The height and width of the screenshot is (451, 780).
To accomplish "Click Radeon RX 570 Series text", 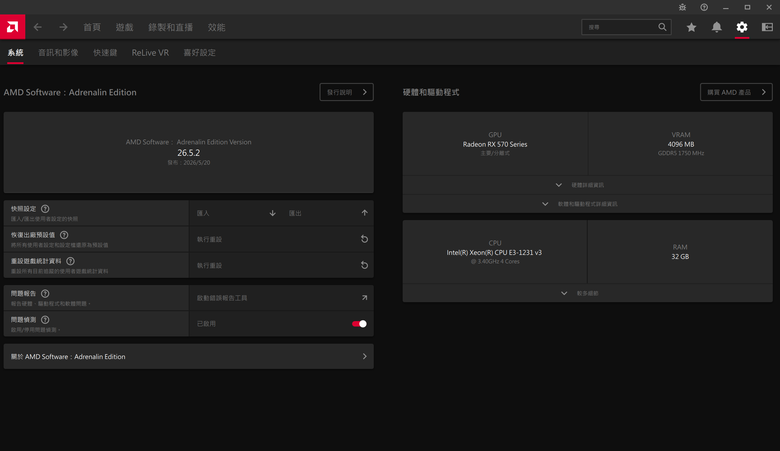I will click(x=495, y=144).
